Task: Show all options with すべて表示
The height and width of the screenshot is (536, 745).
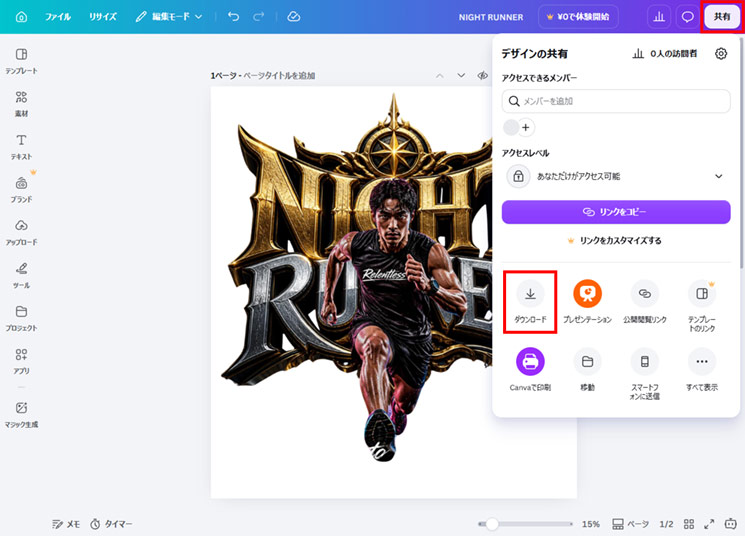Action: coord(702,370)
